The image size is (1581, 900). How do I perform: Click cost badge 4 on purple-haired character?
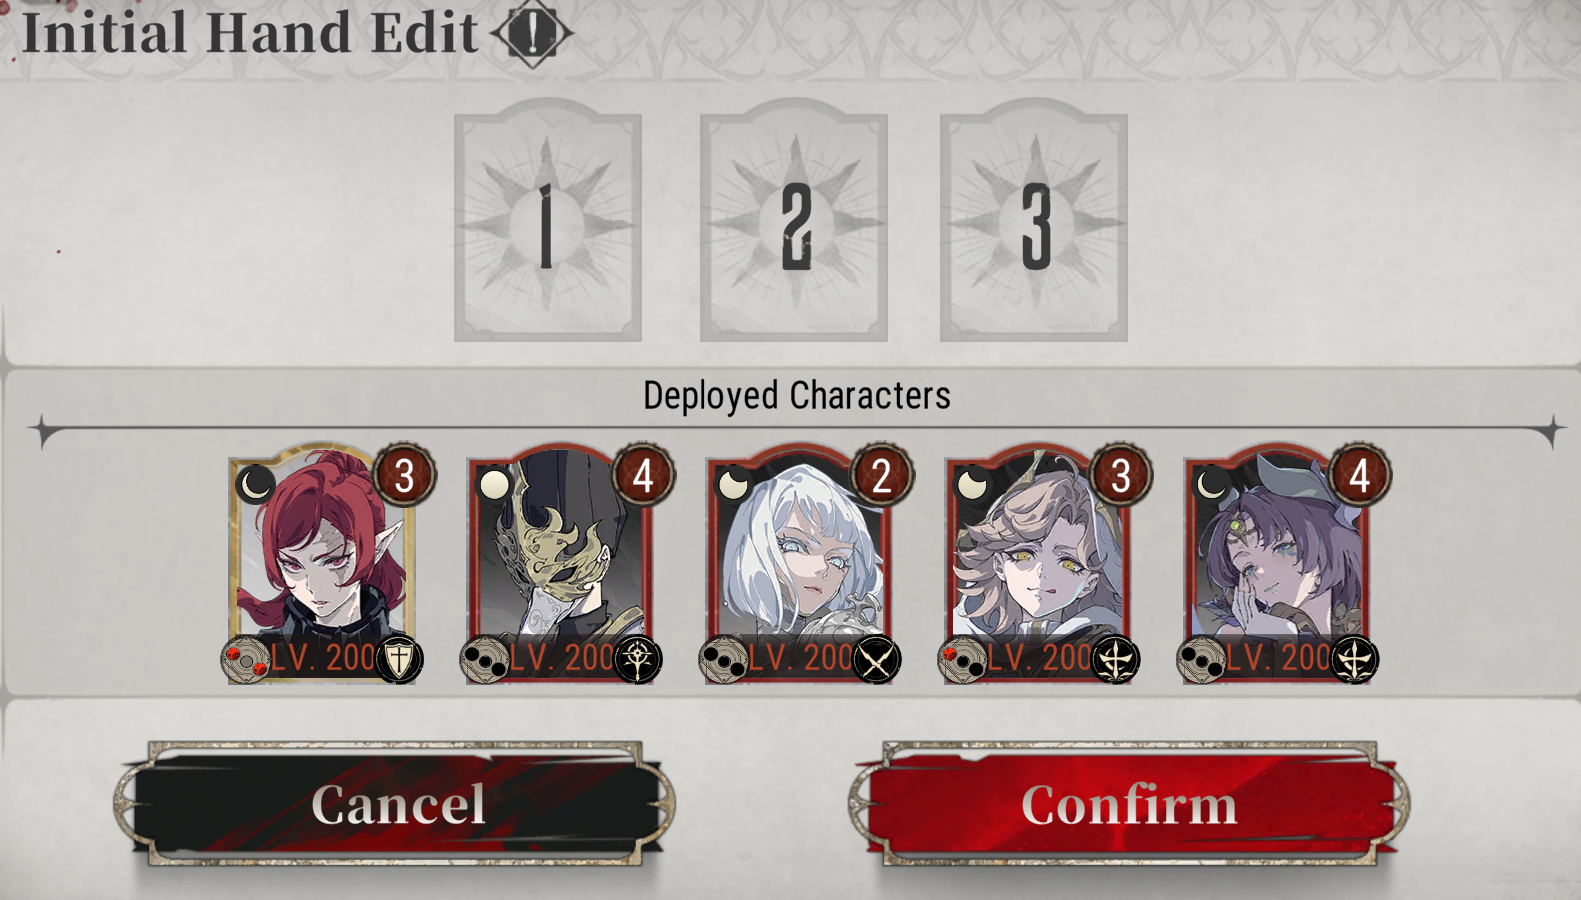pos(1359,476)
